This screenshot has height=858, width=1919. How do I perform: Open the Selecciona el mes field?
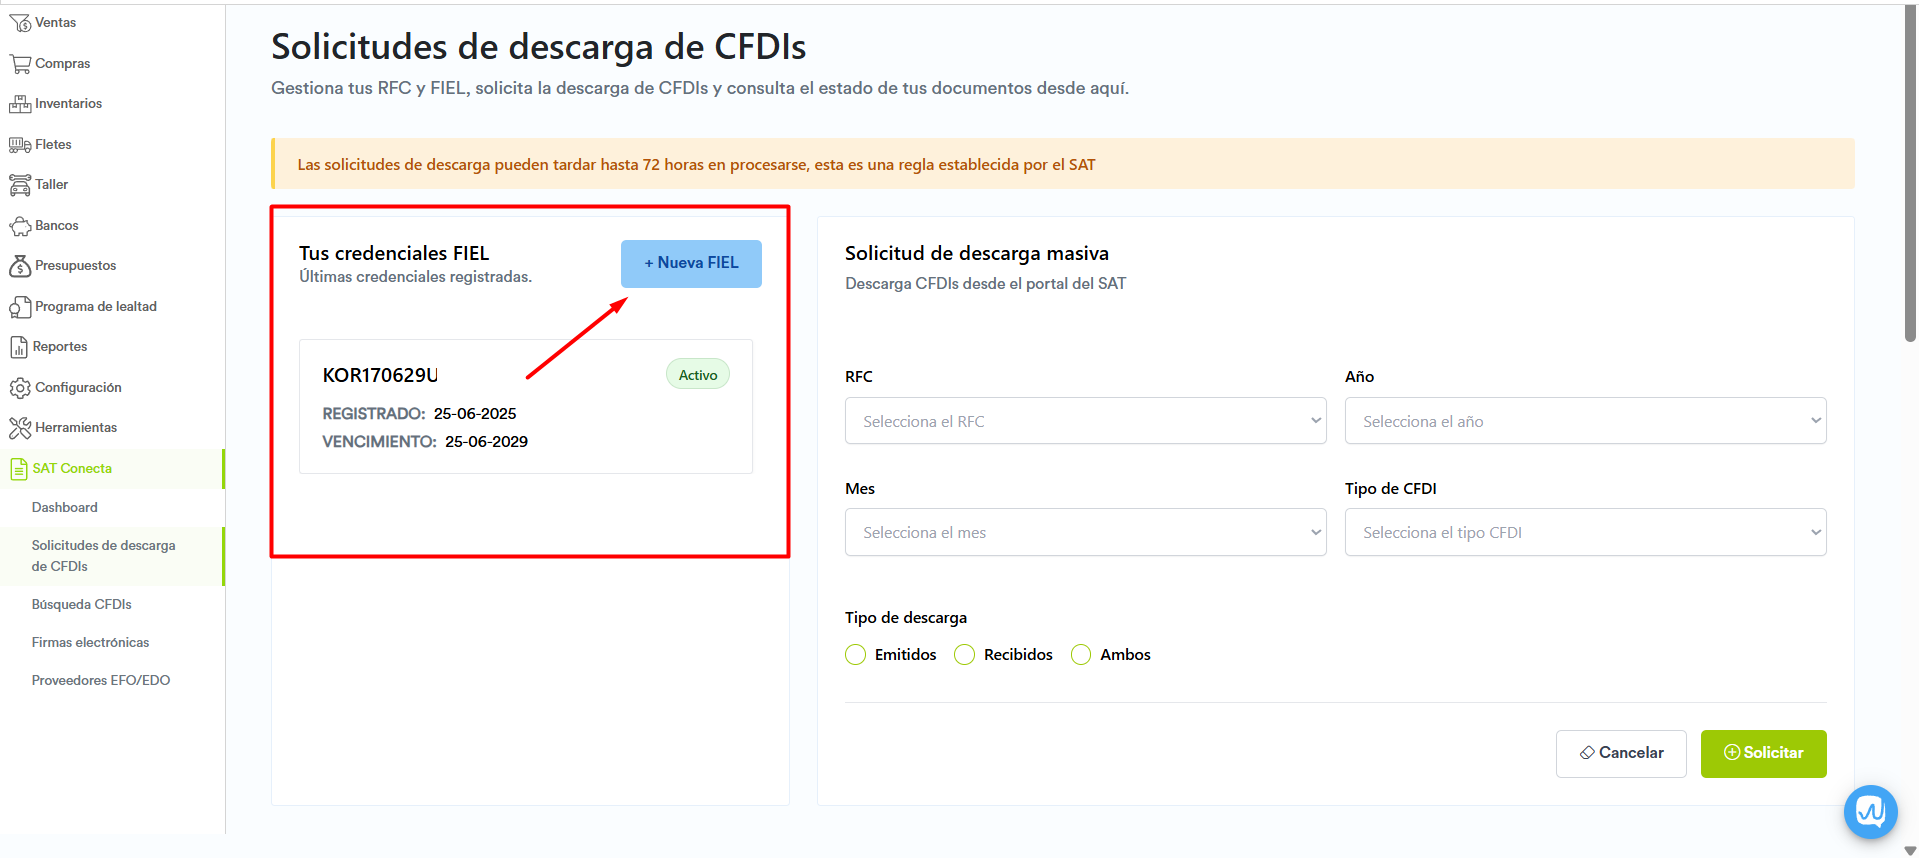tap(1085, 533)
